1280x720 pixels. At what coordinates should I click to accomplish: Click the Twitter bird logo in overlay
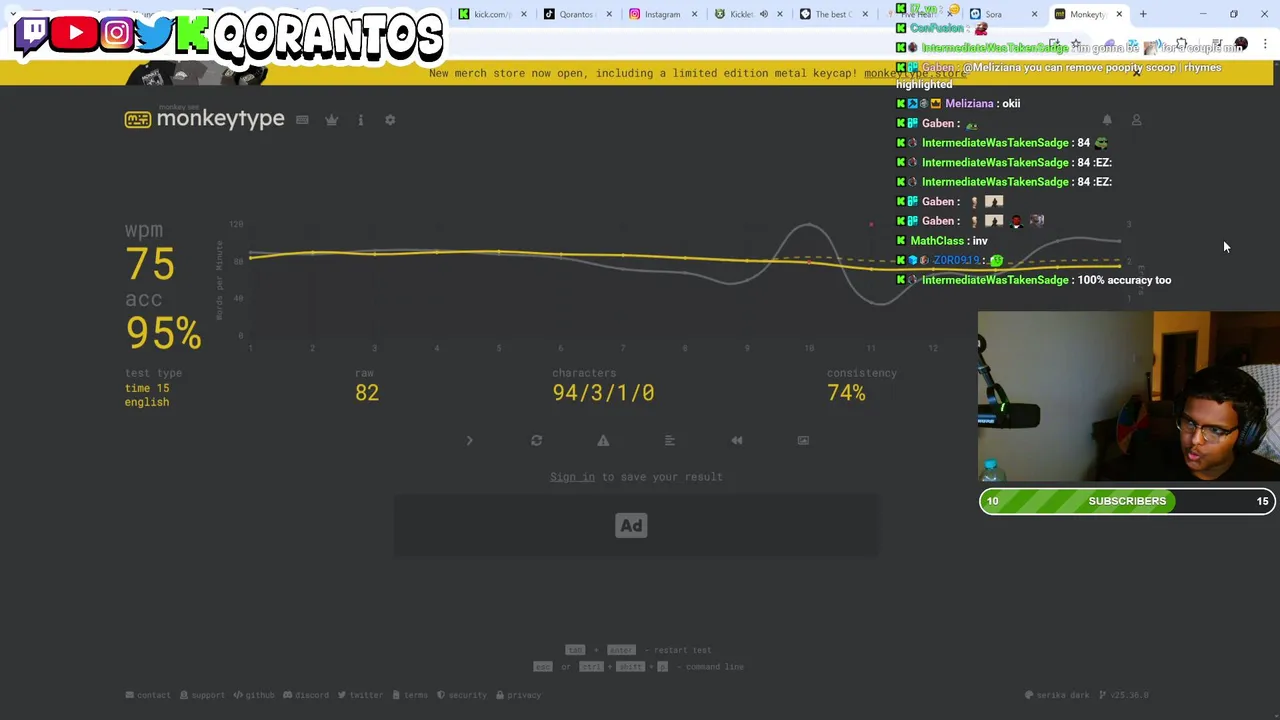tap(153, 34)
